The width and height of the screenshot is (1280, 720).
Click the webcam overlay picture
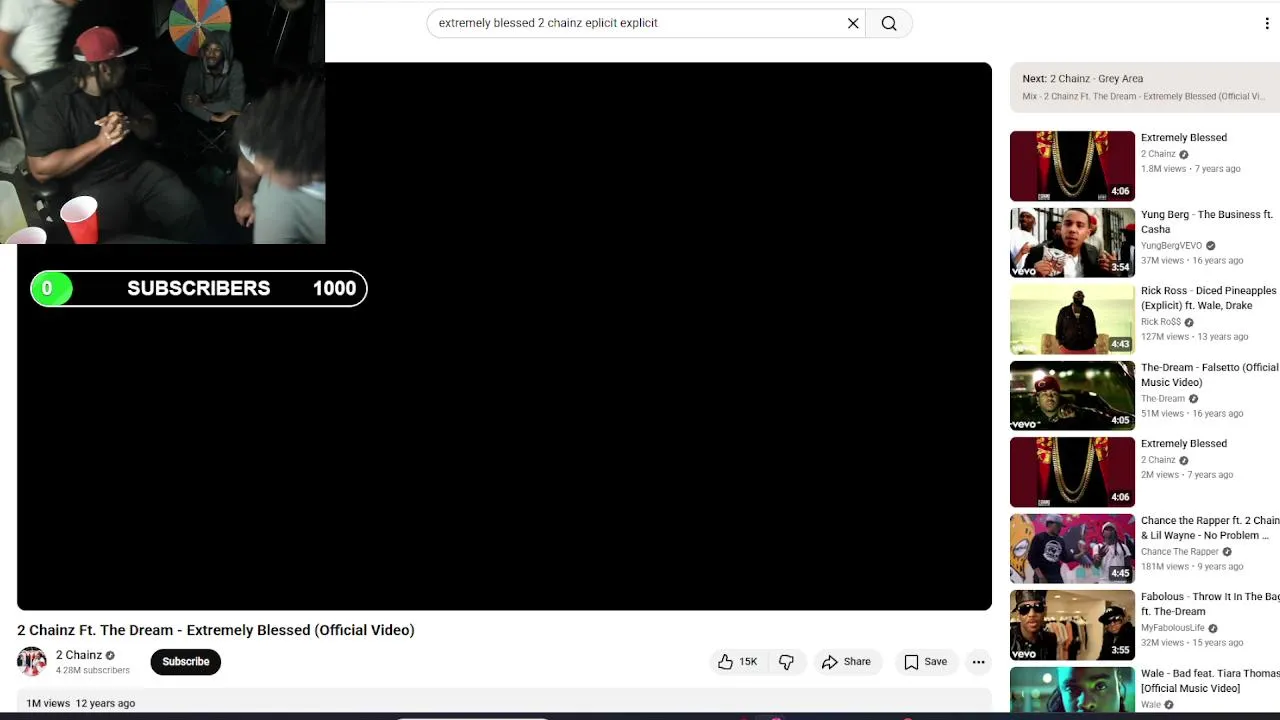coord(162,122)
